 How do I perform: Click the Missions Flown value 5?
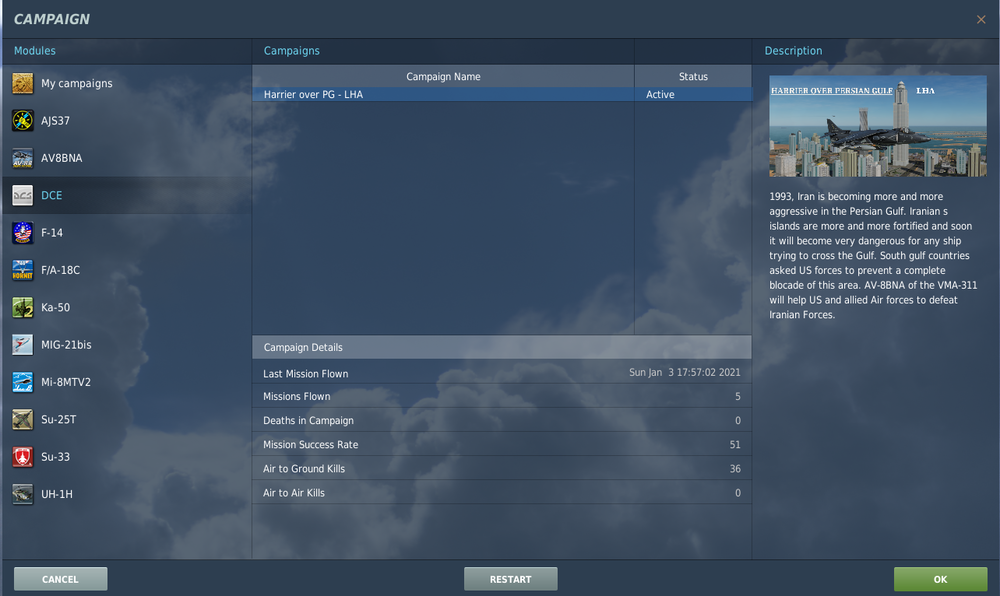[x=738, y=396]
